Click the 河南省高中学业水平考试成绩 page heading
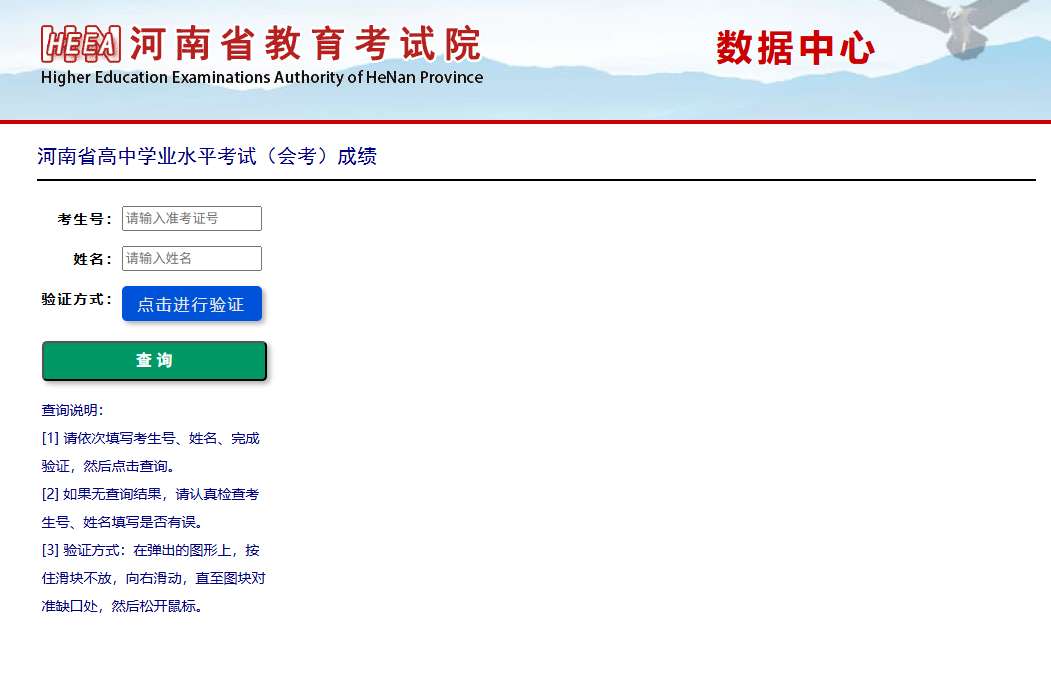The image size is (1051, 695). [x=207, y=157]
